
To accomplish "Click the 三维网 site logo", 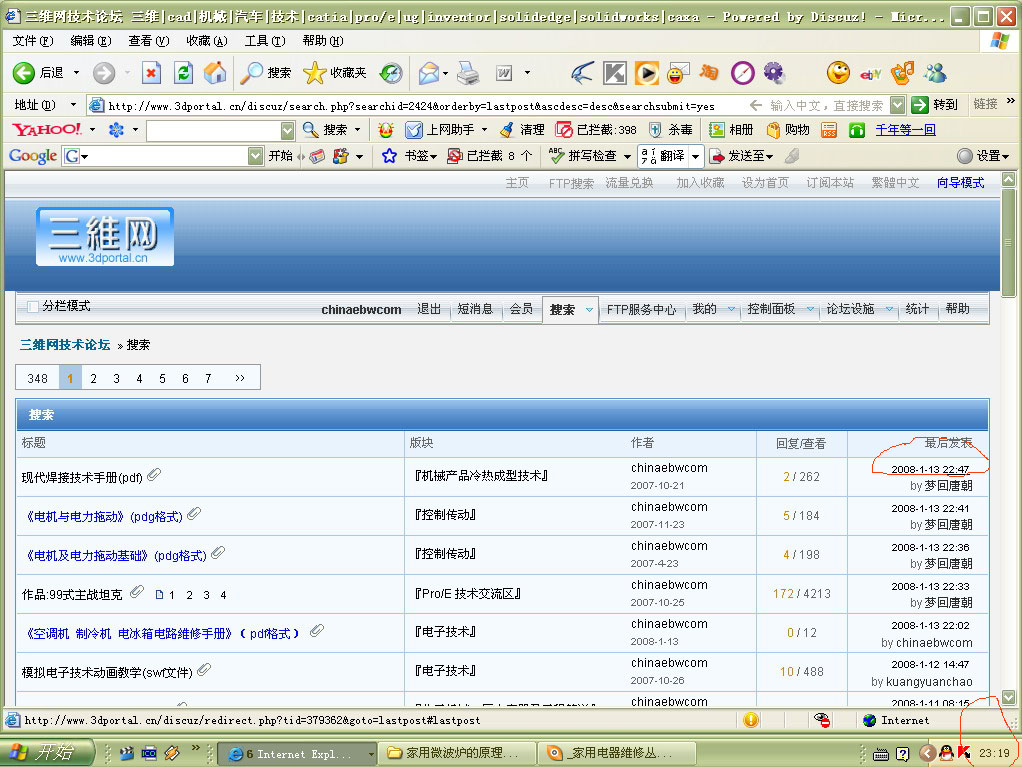I will (105, 237).
